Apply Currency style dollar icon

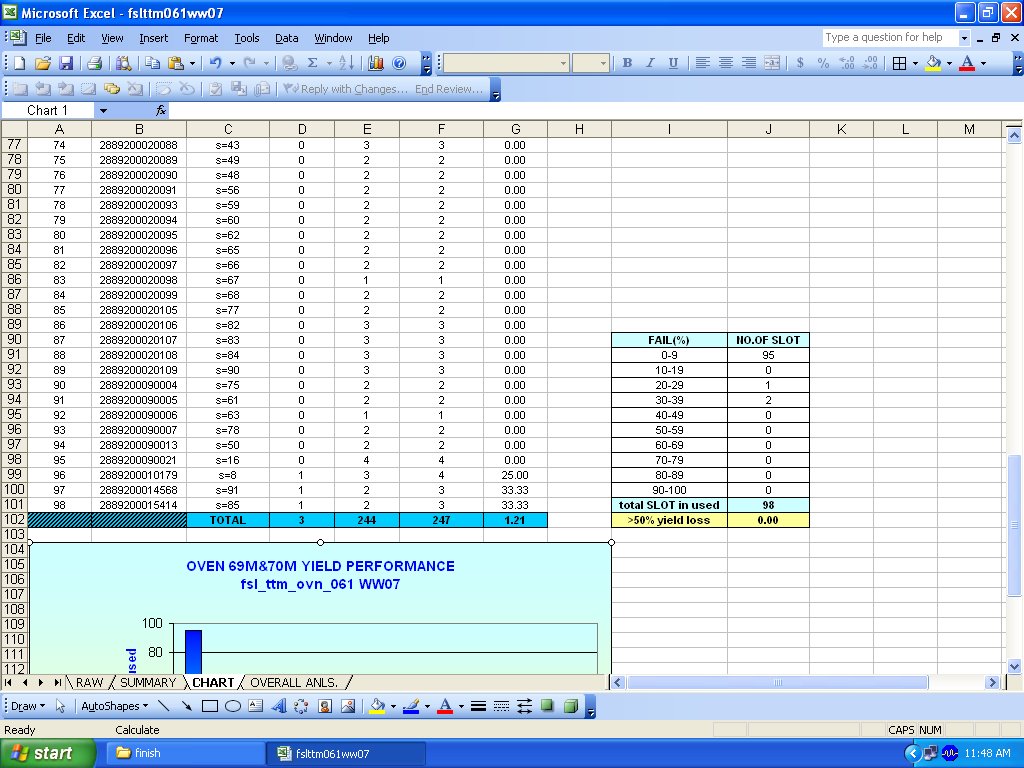click(x=800, y=63)
